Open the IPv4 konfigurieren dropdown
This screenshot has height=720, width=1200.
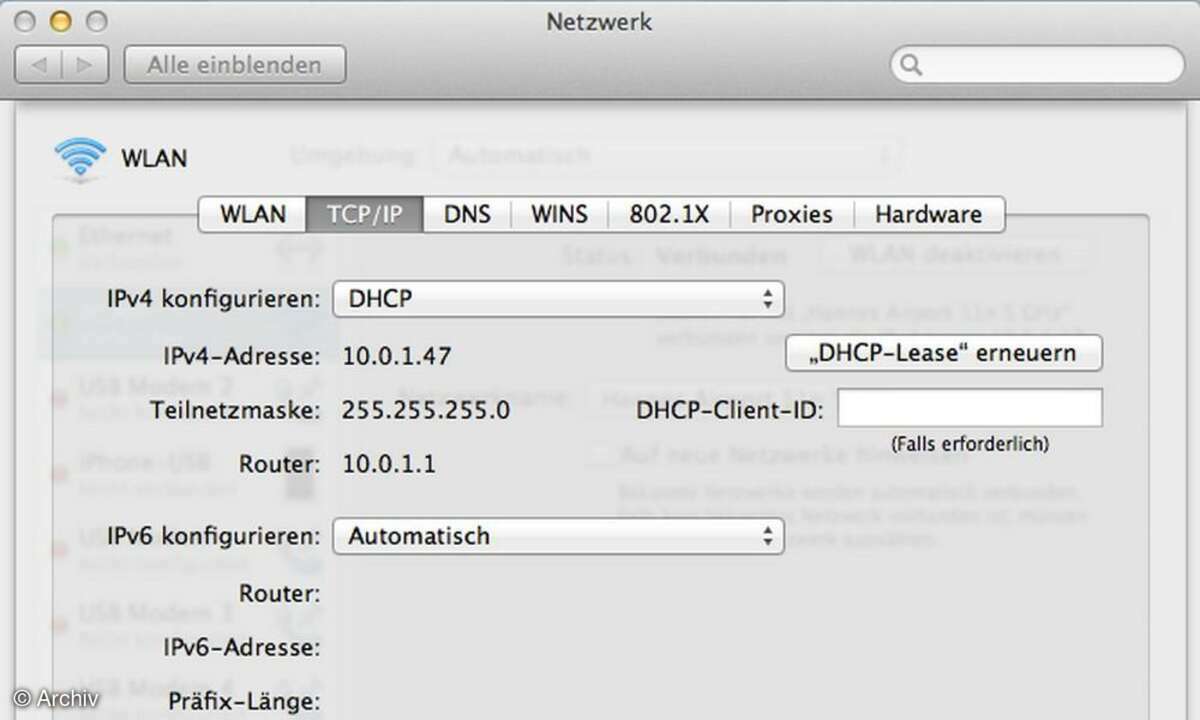[x=558, y=298]
